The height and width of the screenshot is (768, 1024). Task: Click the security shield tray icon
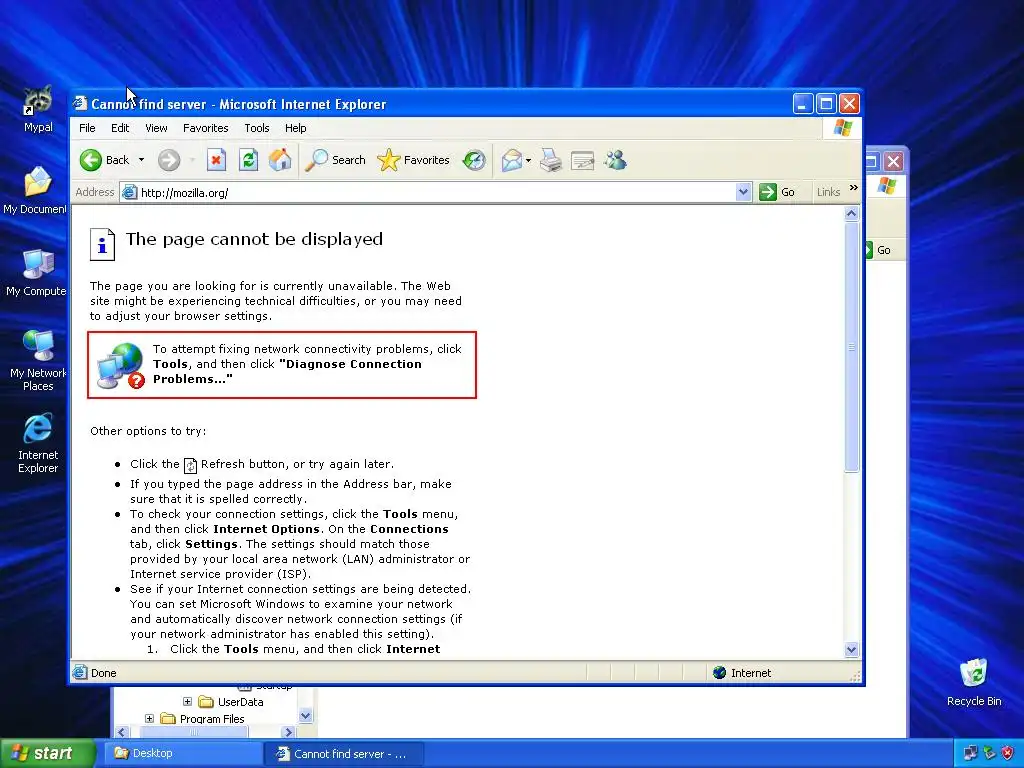1006,753
